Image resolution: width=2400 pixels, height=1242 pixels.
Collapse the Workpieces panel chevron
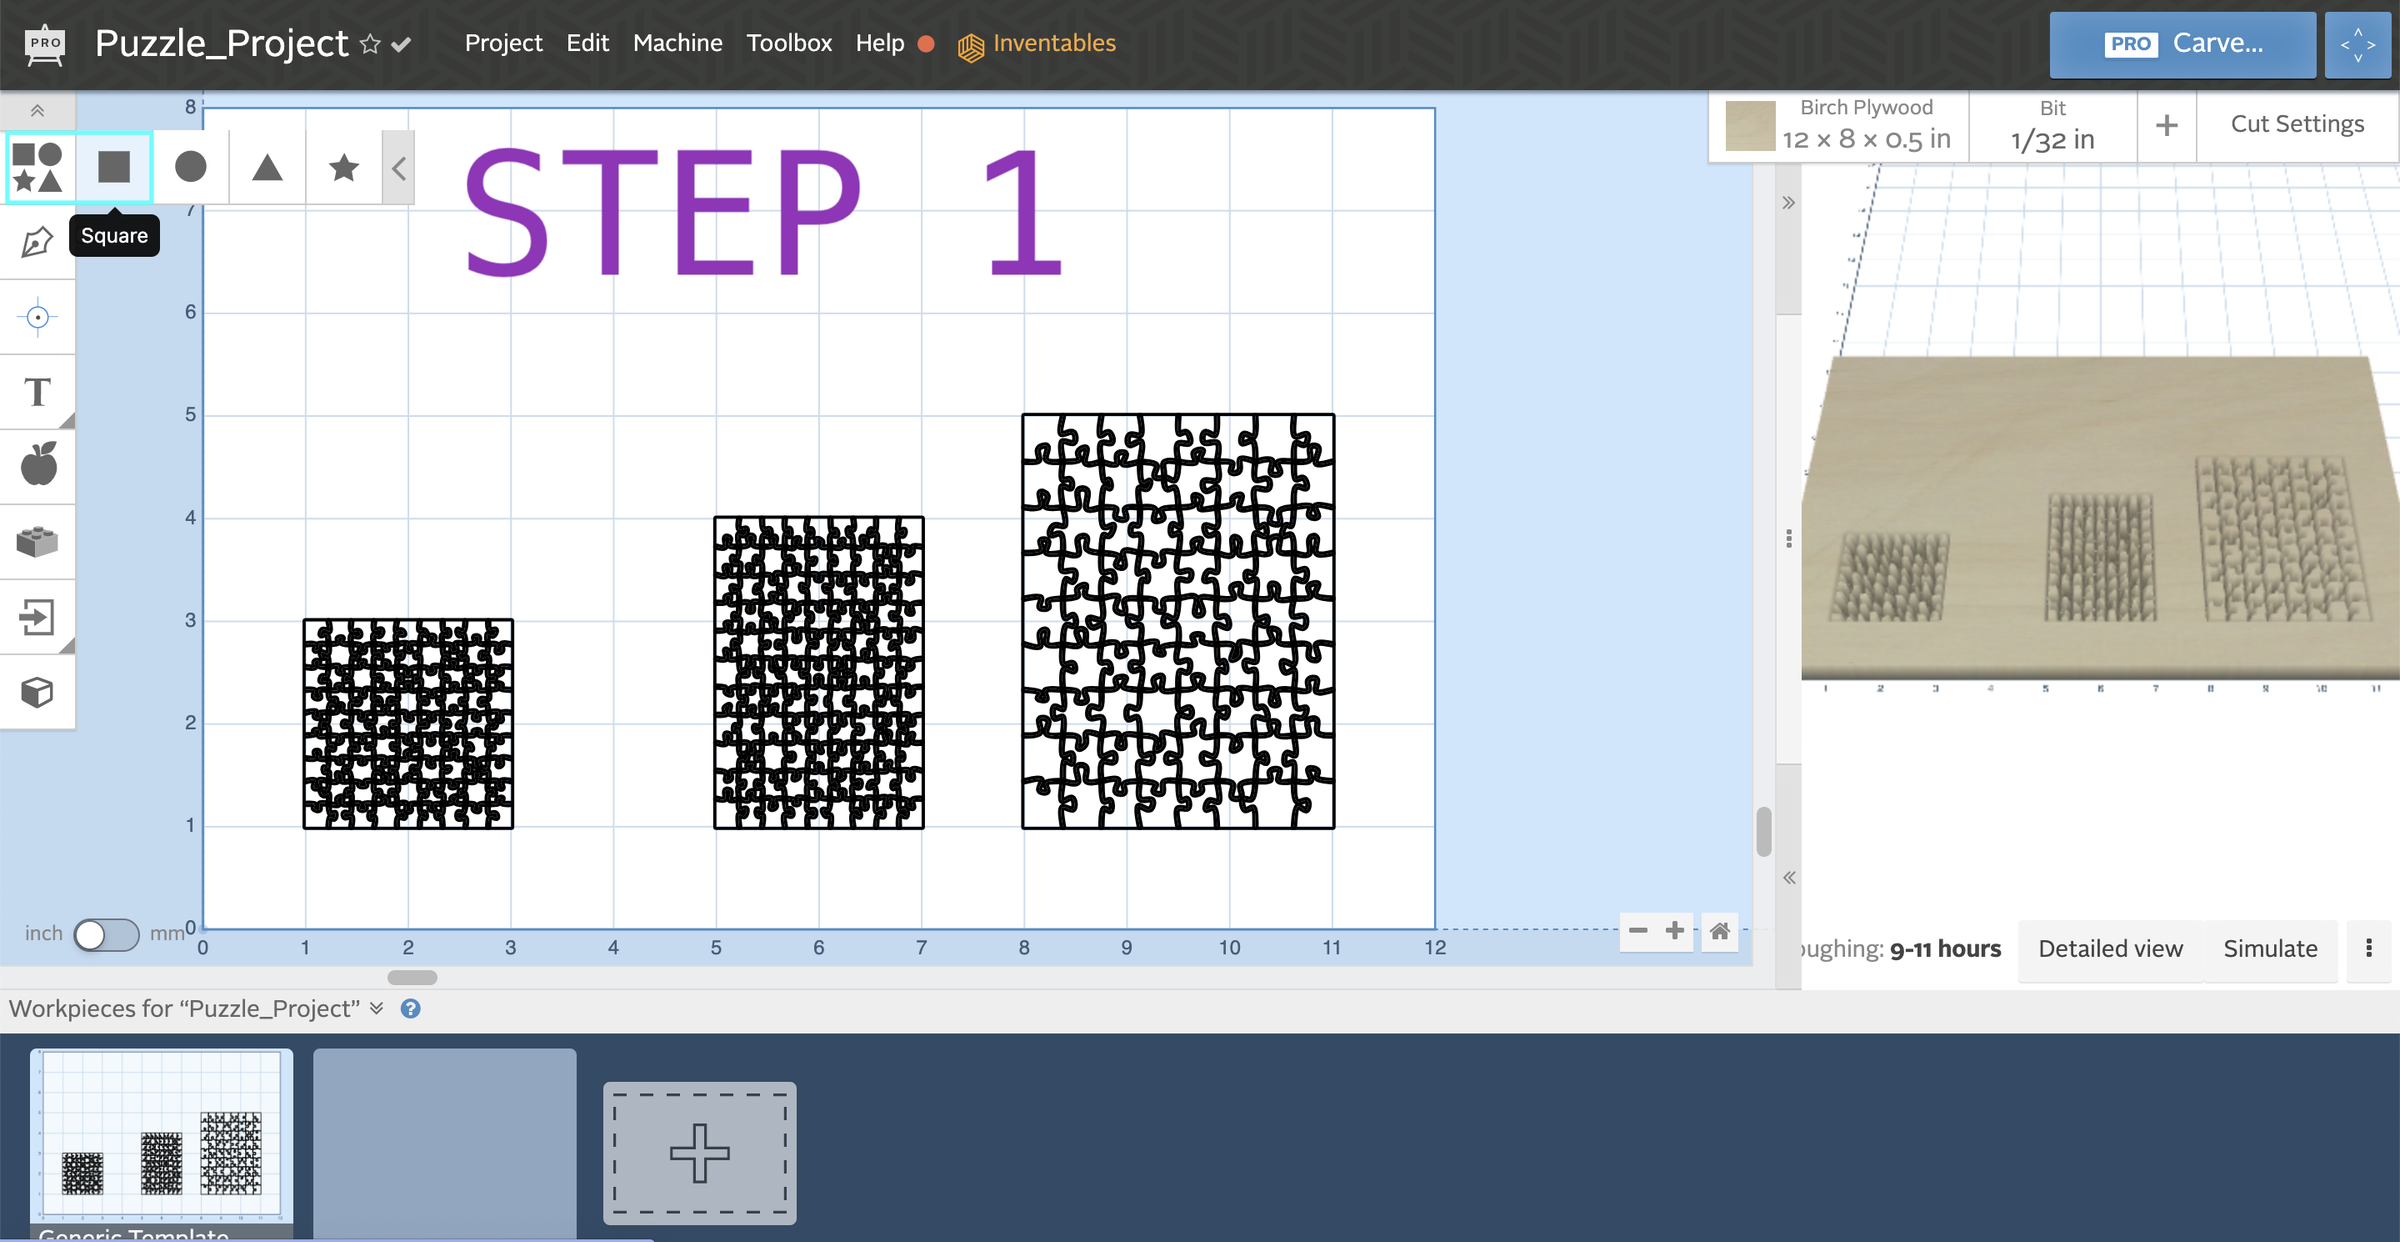[x=377, y=1009]
